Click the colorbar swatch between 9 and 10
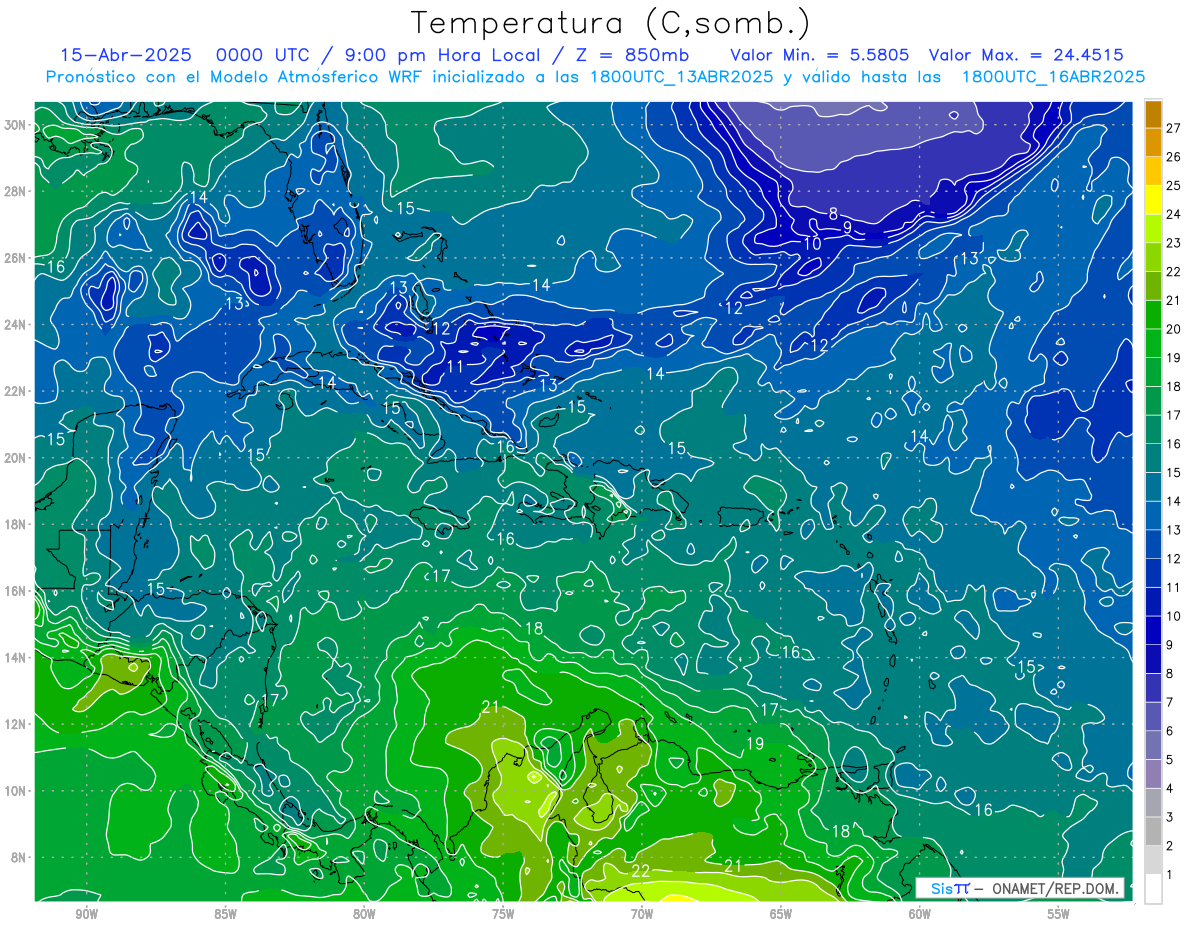 [x=1153, y=630]
